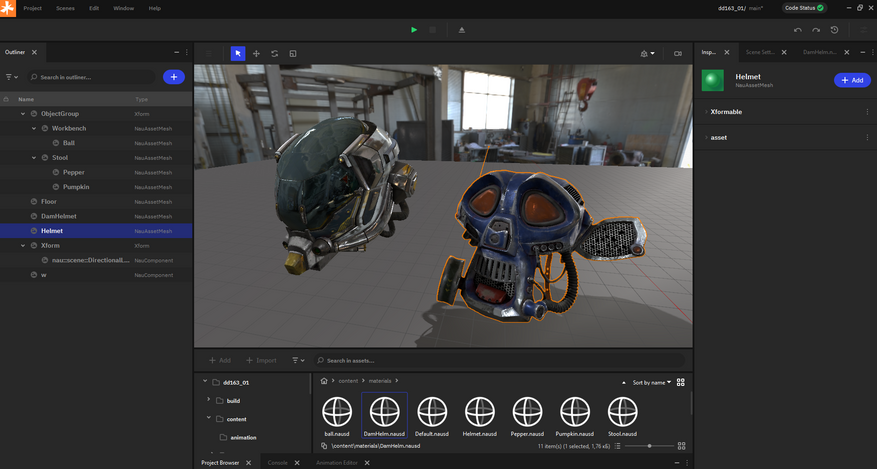Choose the Scale tool

(293, 53)
